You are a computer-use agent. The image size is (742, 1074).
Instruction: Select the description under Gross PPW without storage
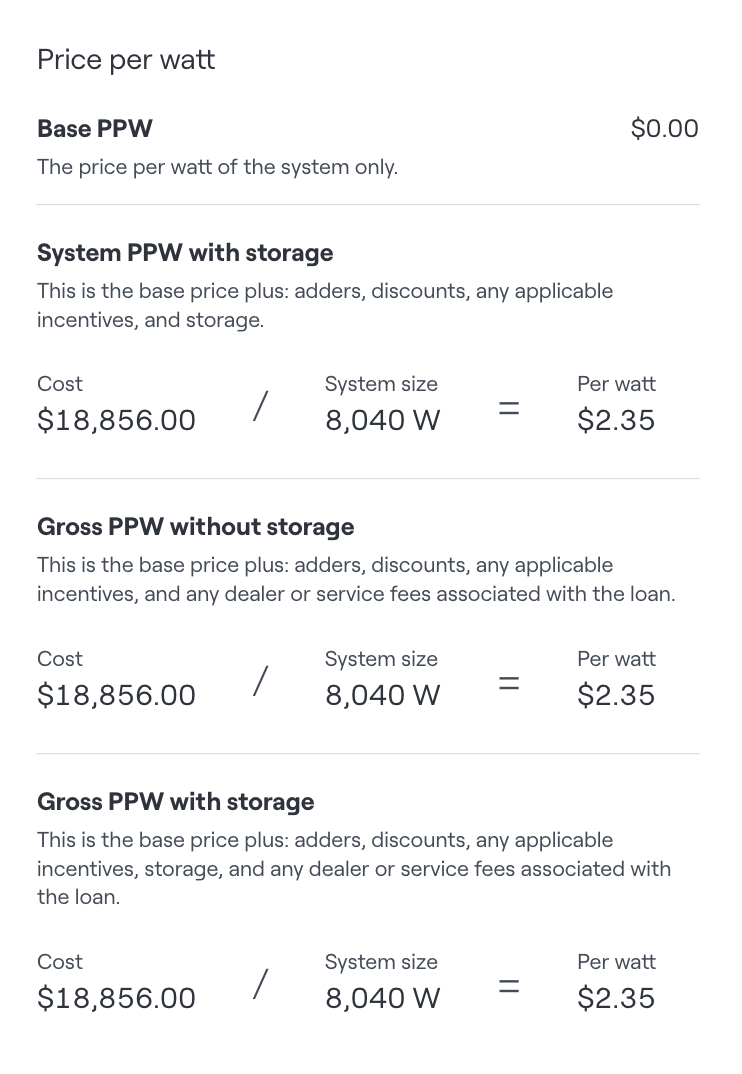355,580
